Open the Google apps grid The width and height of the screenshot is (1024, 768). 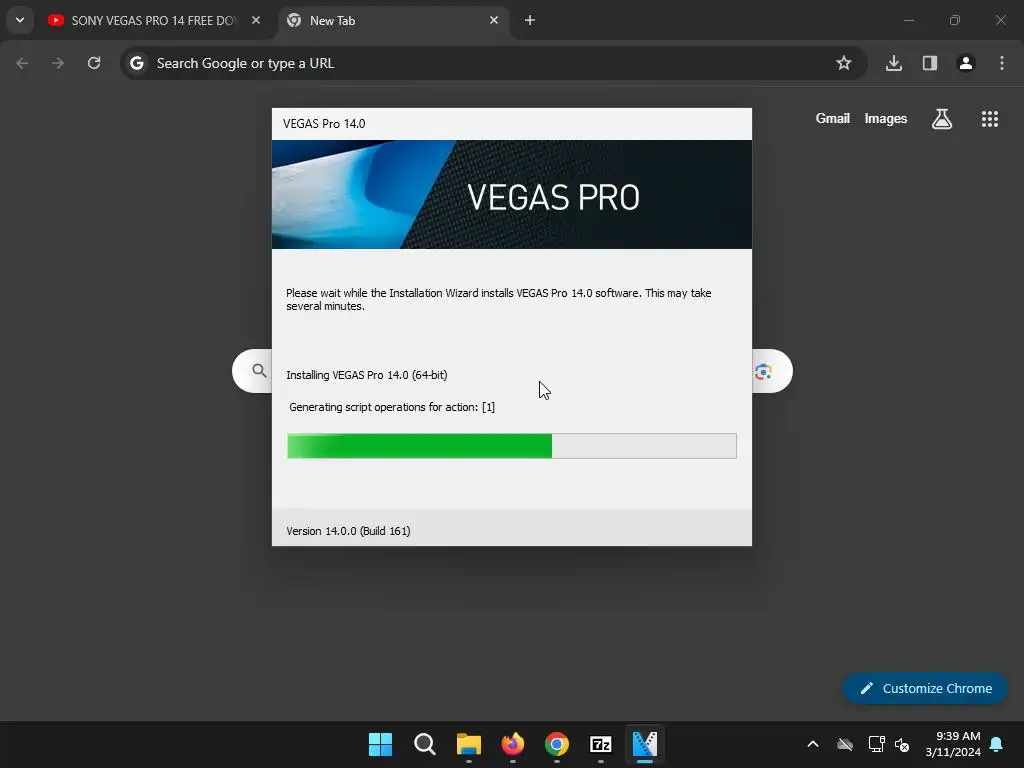(x=990, y=119)
